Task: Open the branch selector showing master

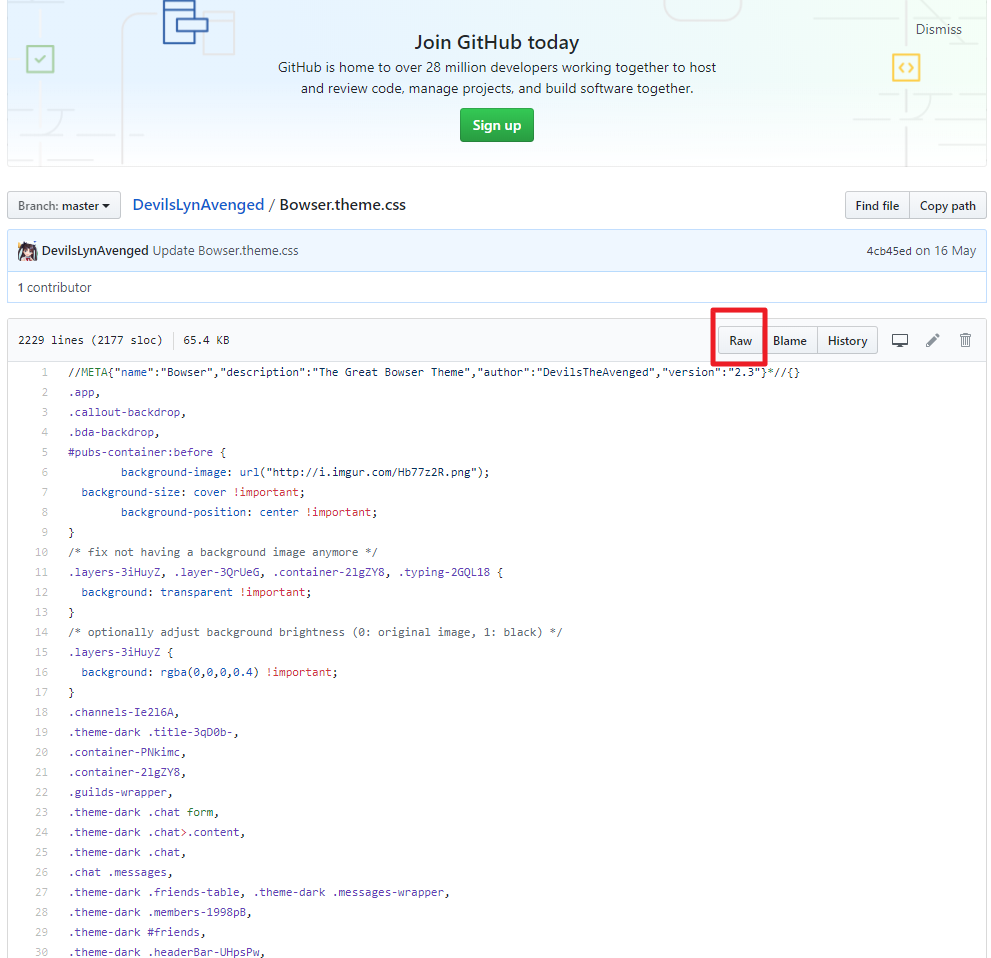Action: point(63,205)
